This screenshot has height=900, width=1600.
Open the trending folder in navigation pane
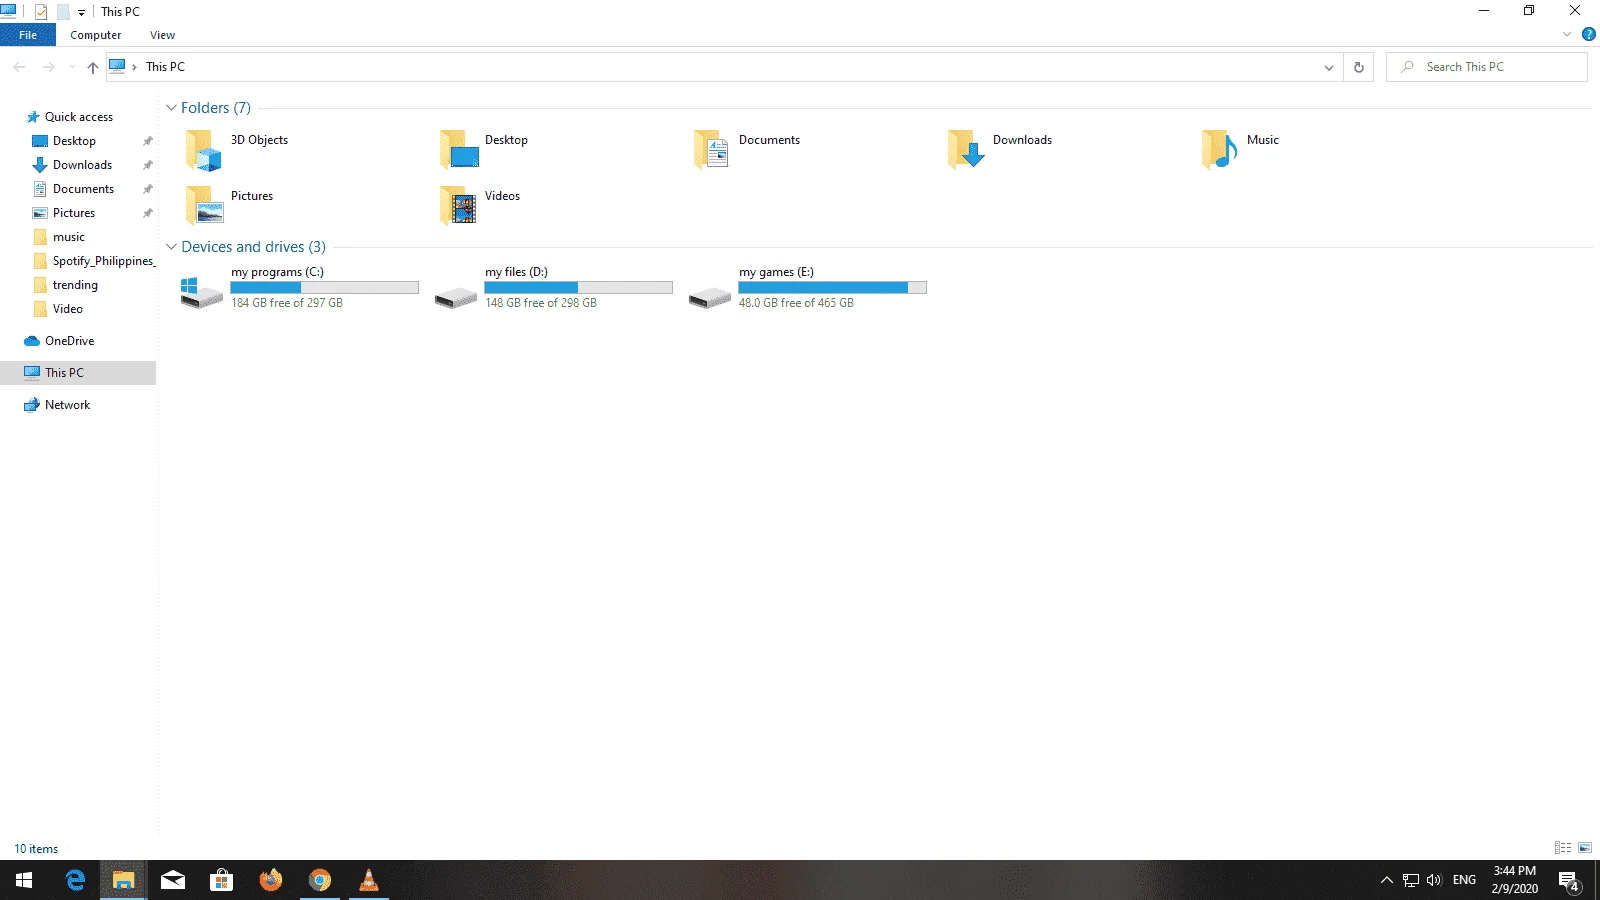pyautogui.click(x=75, y=285)
